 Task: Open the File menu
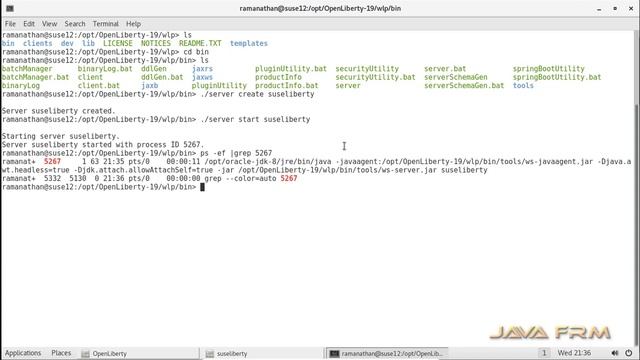point(10,24)
